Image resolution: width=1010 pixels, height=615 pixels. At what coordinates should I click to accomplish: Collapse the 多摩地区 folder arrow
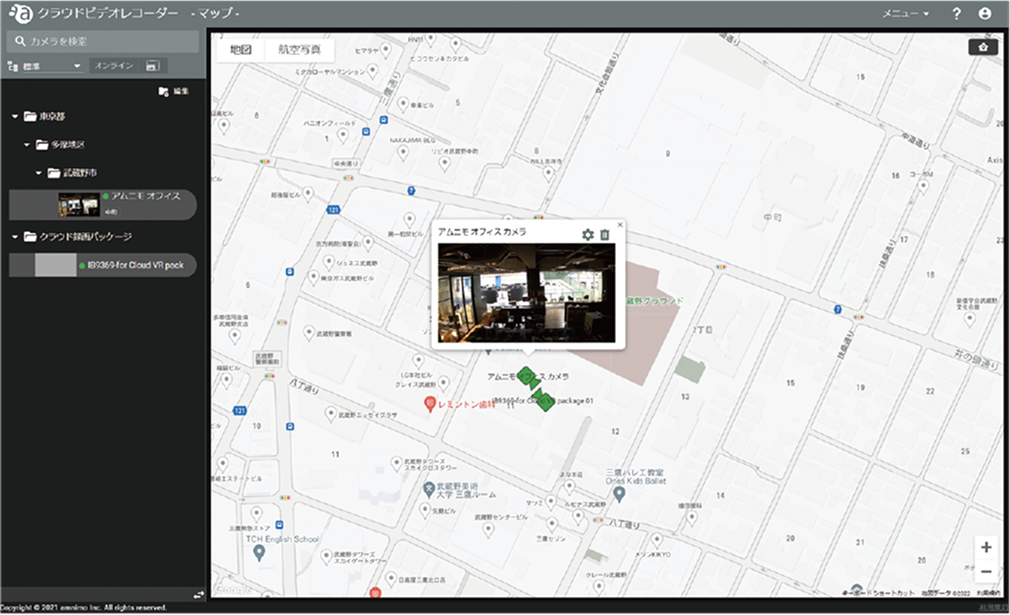pos(26,145)
